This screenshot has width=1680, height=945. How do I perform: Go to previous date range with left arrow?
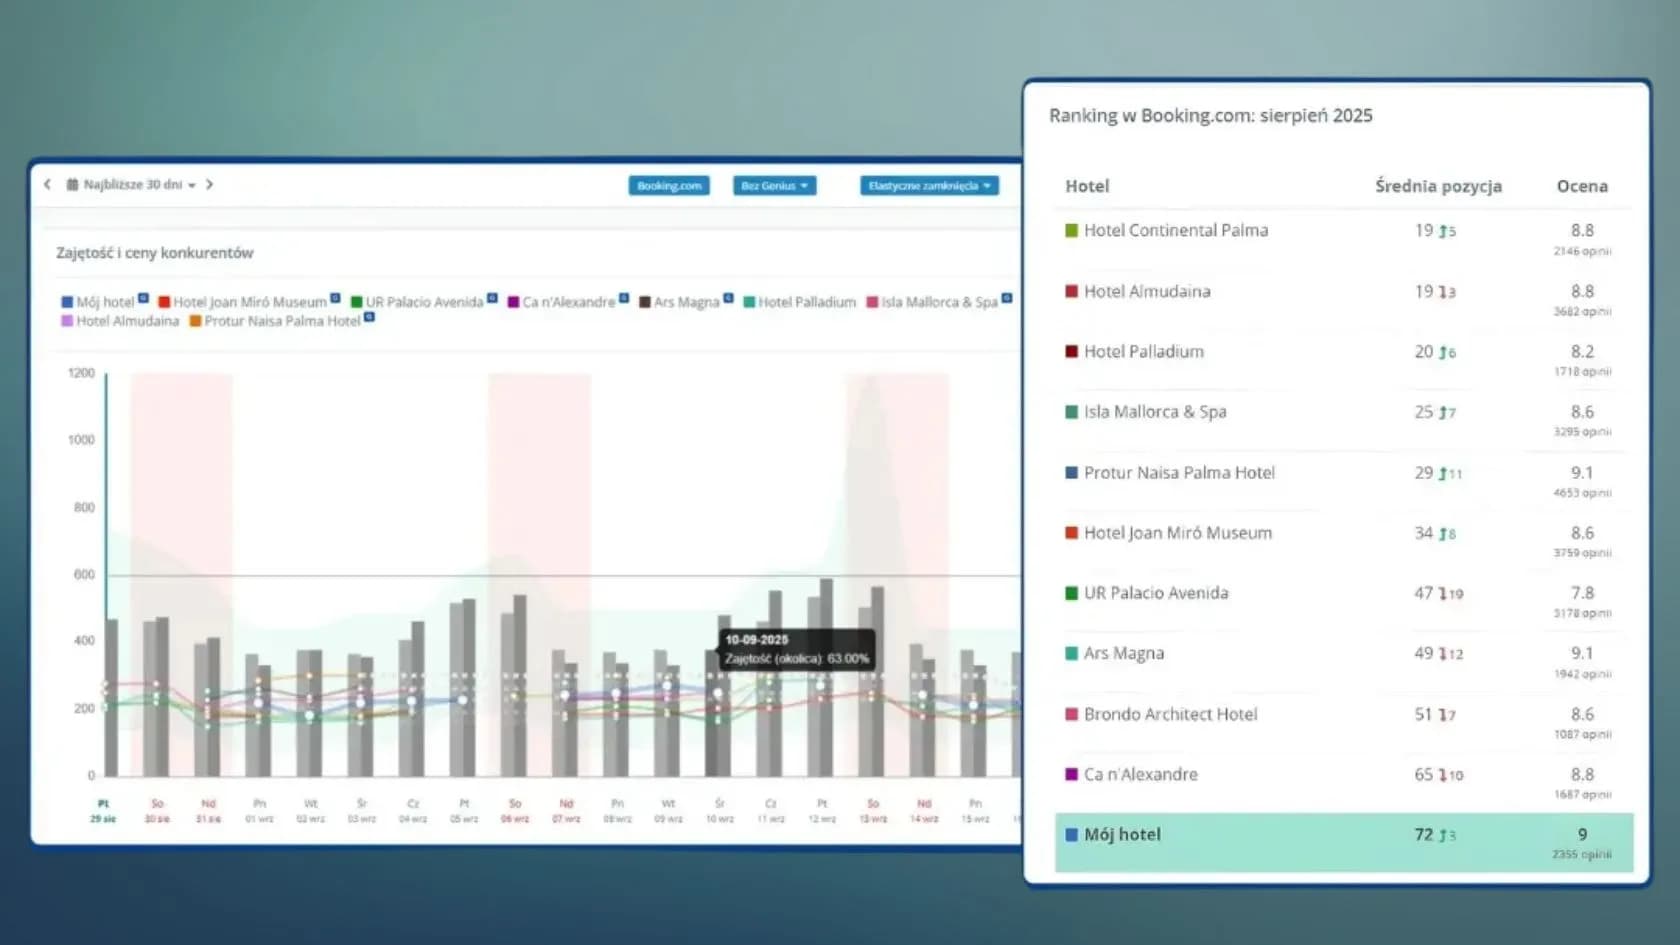47,184
